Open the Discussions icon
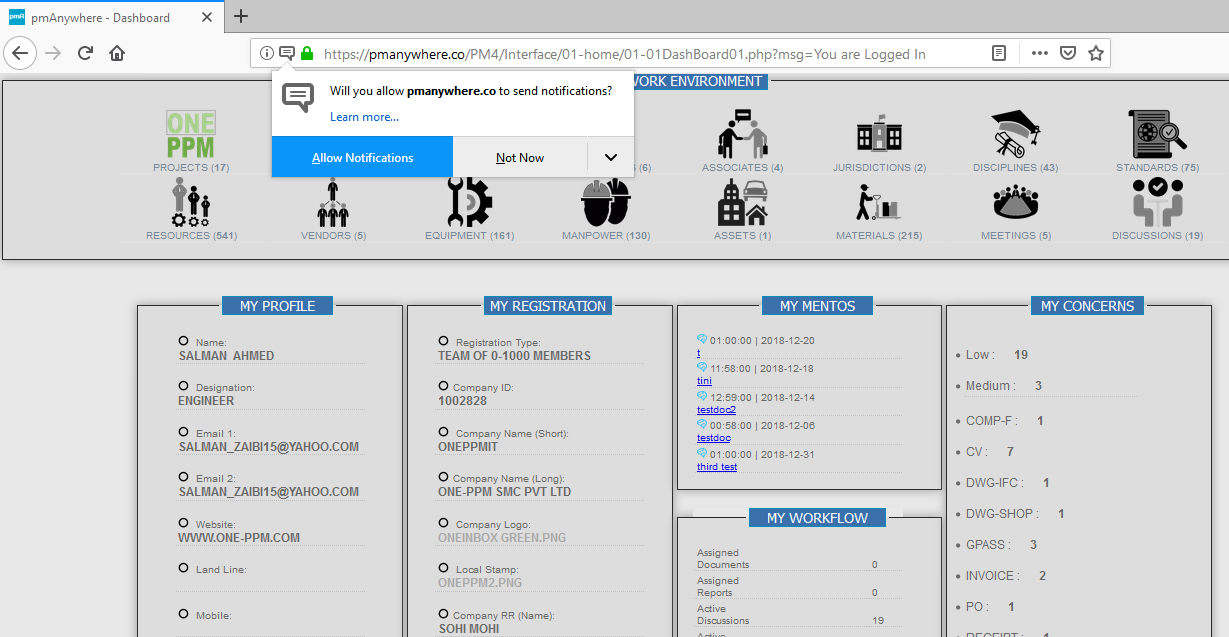Image resolution: width=1229 pixels, height=637 pixels. point(1157,202)
